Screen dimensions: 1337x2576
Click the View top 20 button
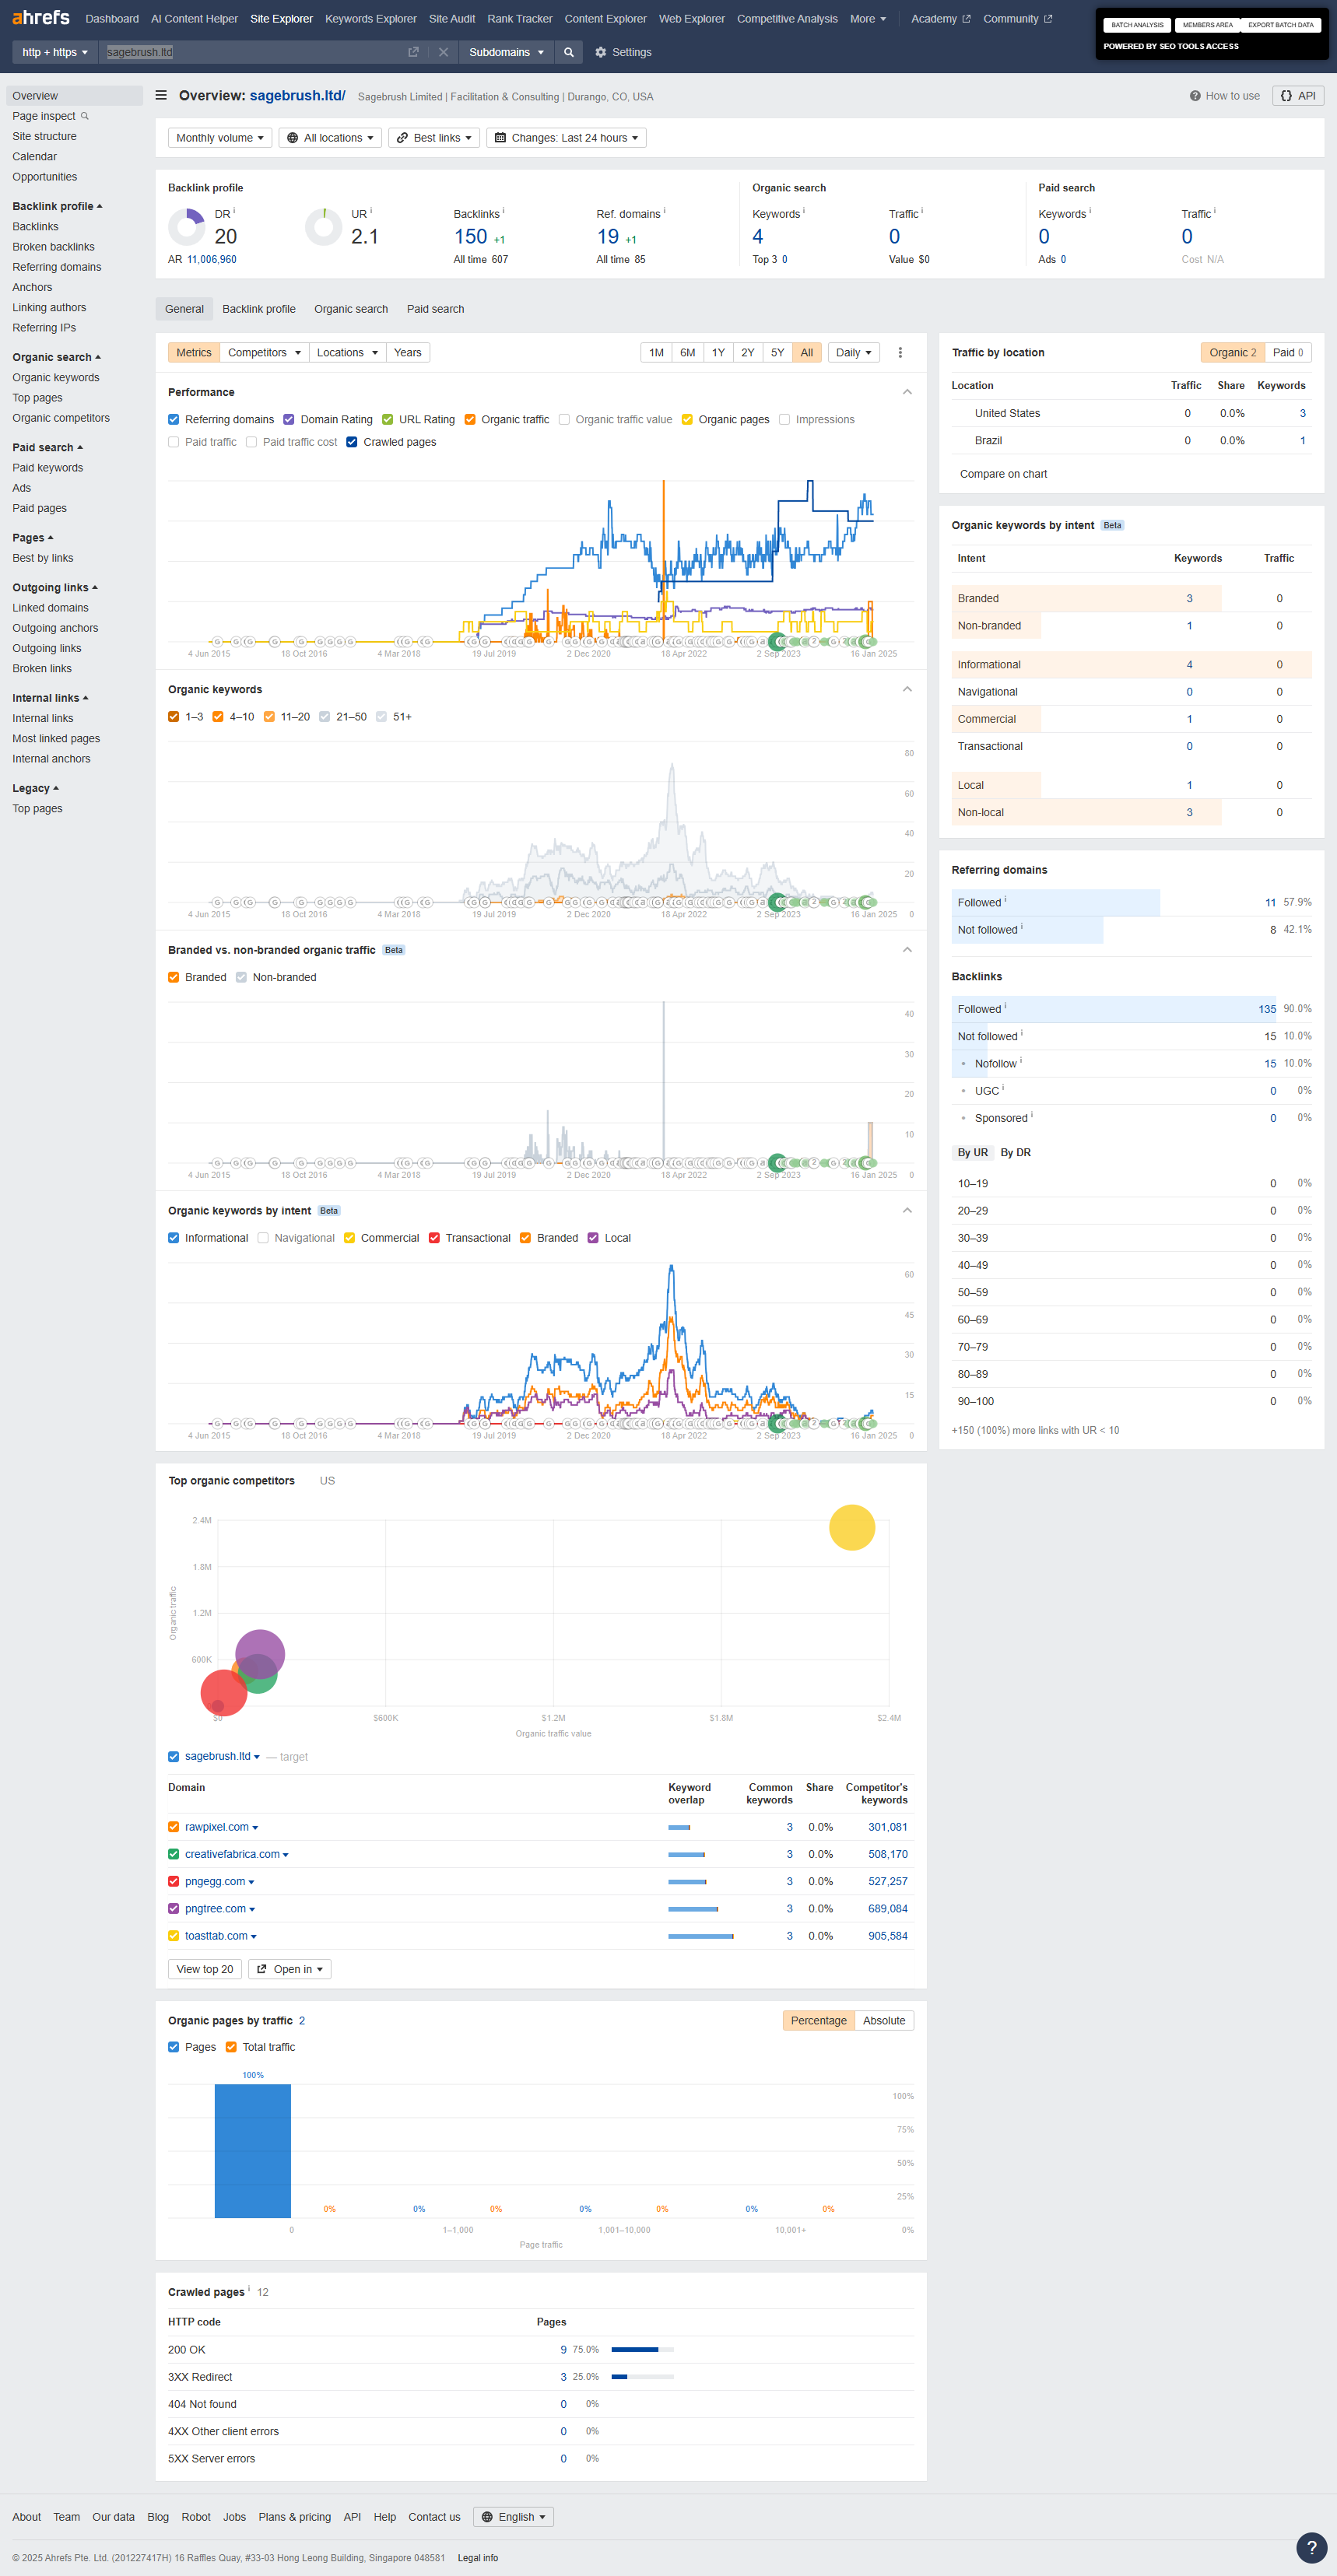click(x=204, y=1969)
